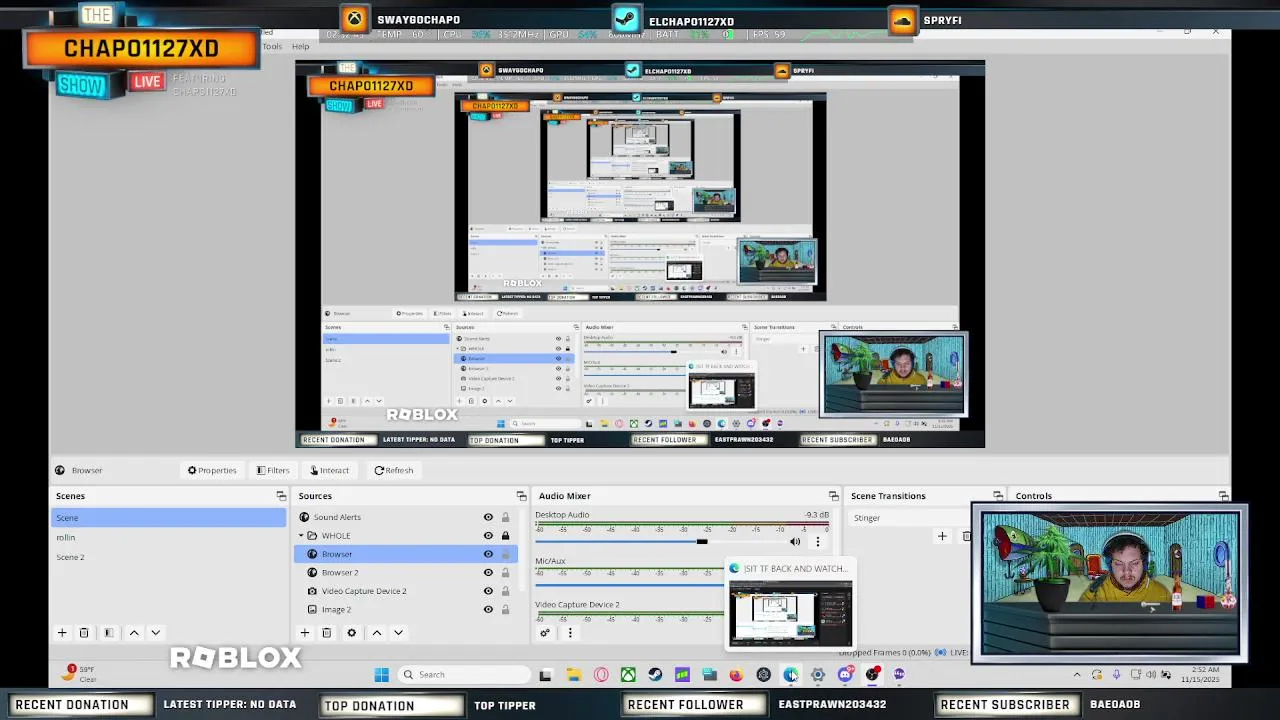Collapse the WHOLE group
The width and height of the screenshot is (1280, 720).
tap(300, 536)
